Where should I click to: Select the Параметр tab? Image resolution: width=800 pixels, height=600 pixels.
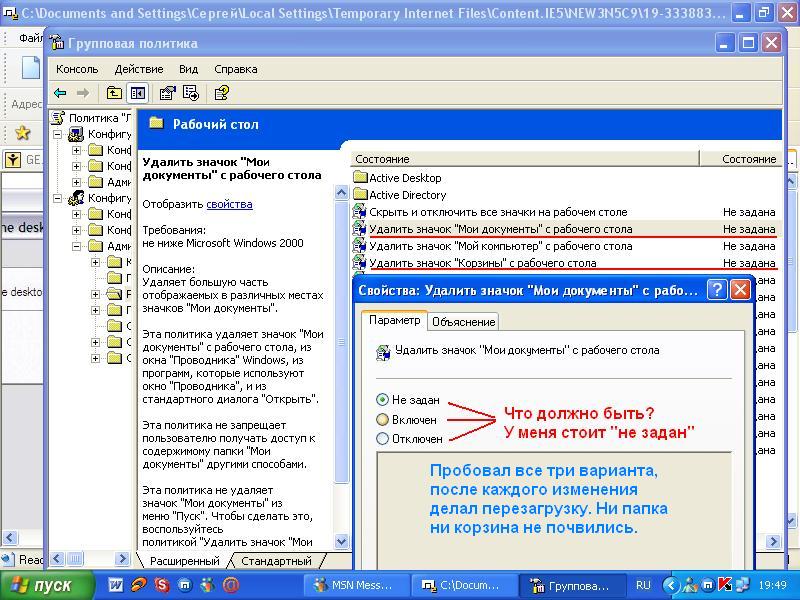click(x=394, y=320)
